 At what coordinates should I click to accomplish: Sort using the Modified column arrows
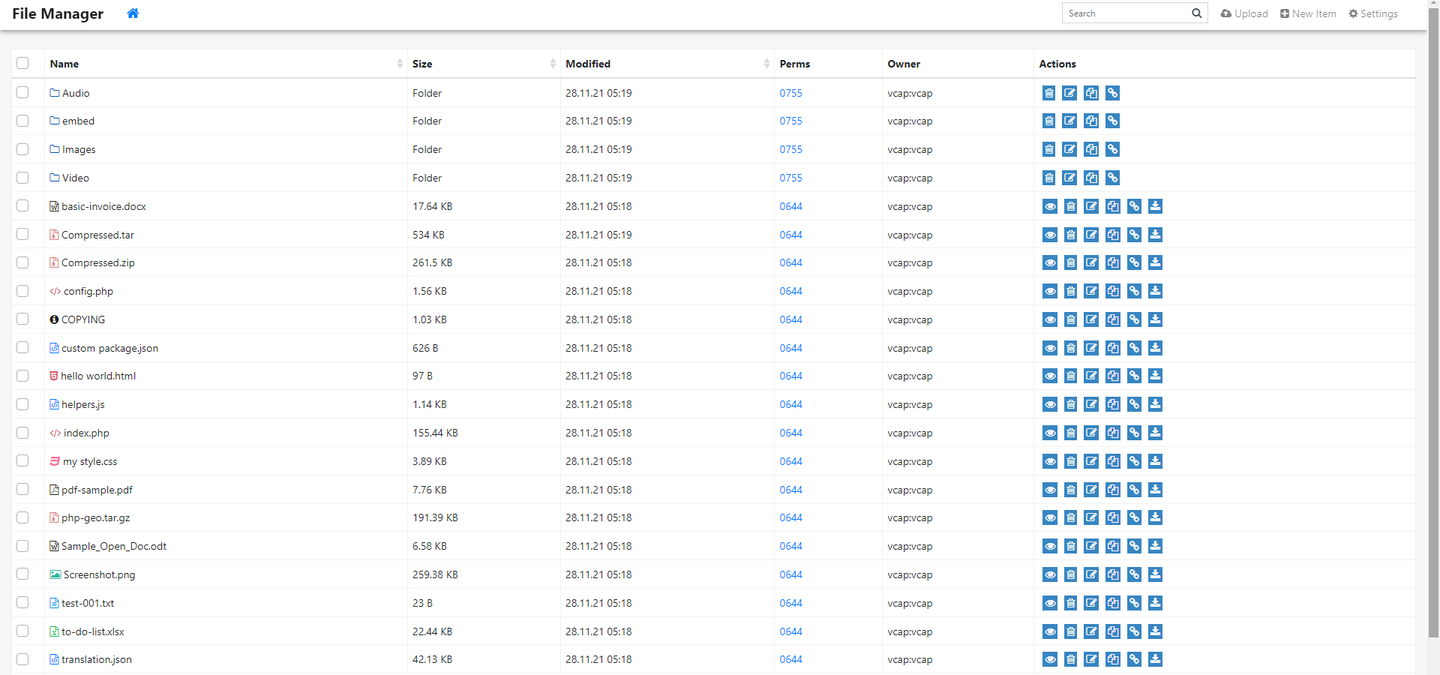(767, 64)
